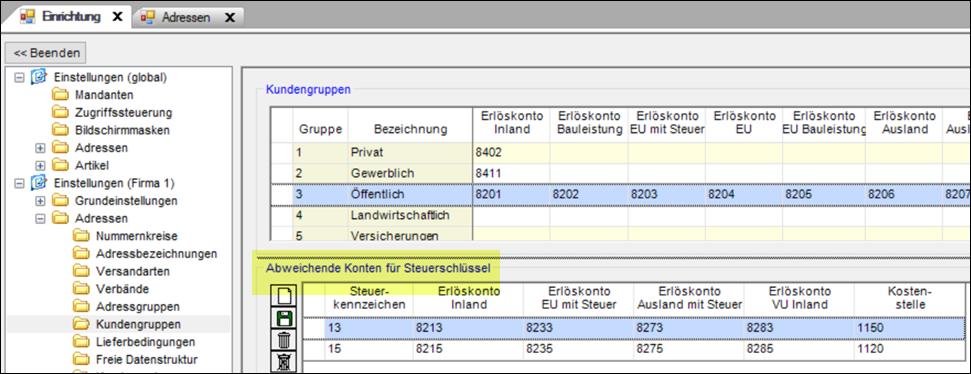
Task: Collapse the Einstellungen (global) tree node
Action: tap(19, 77)
